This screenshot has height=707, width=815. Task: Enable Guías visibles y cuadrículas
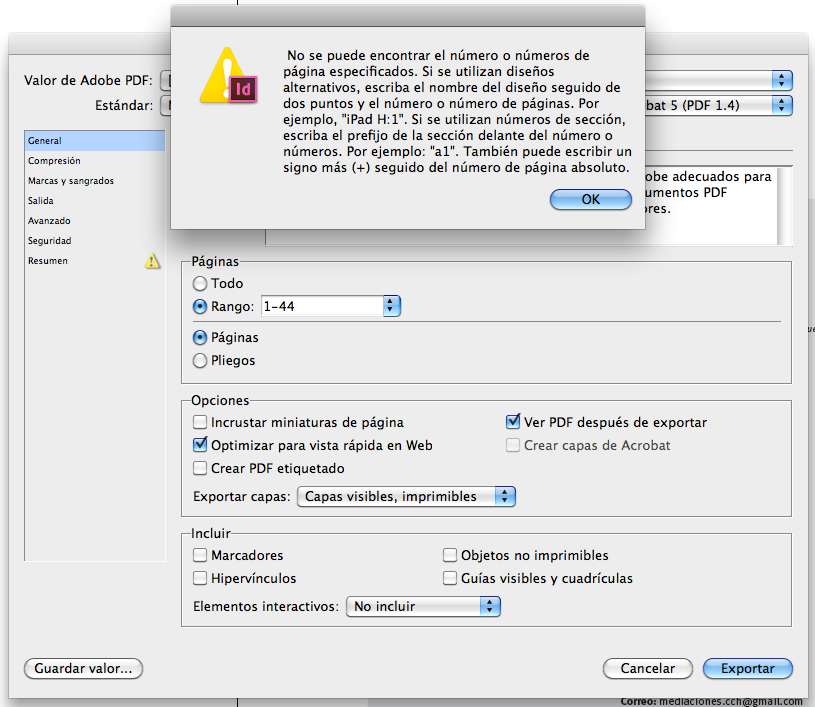(450, 578)
